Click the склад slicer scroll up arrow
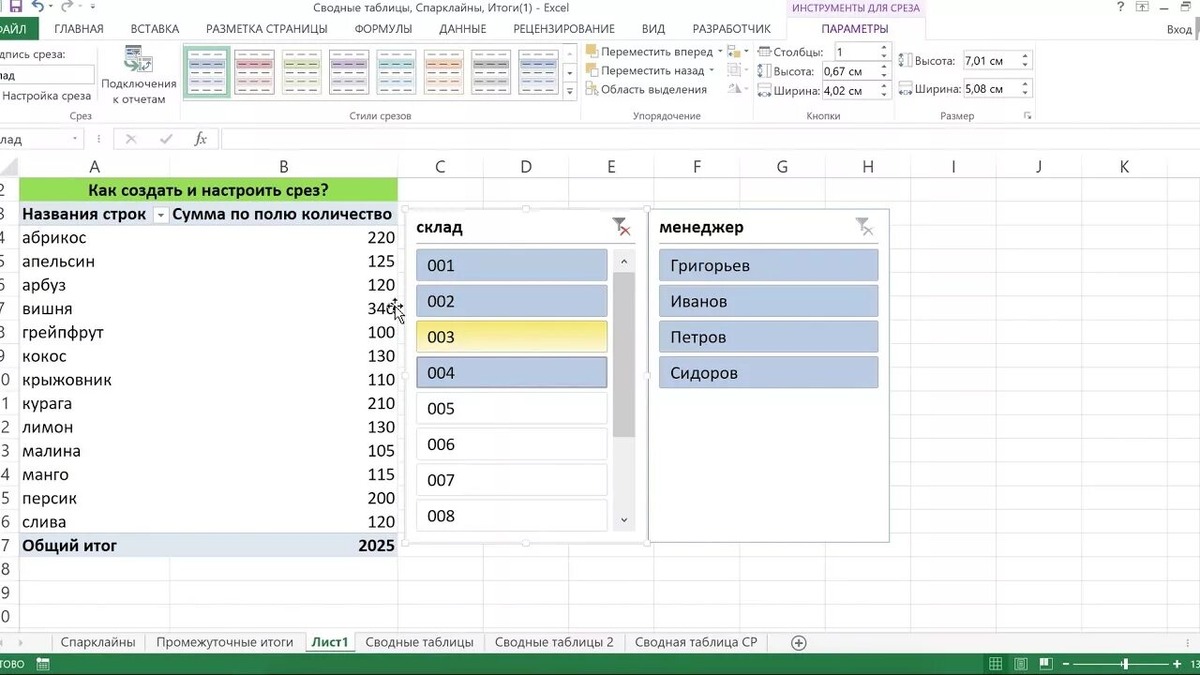 pyautogui.click(x=624, y=261)
